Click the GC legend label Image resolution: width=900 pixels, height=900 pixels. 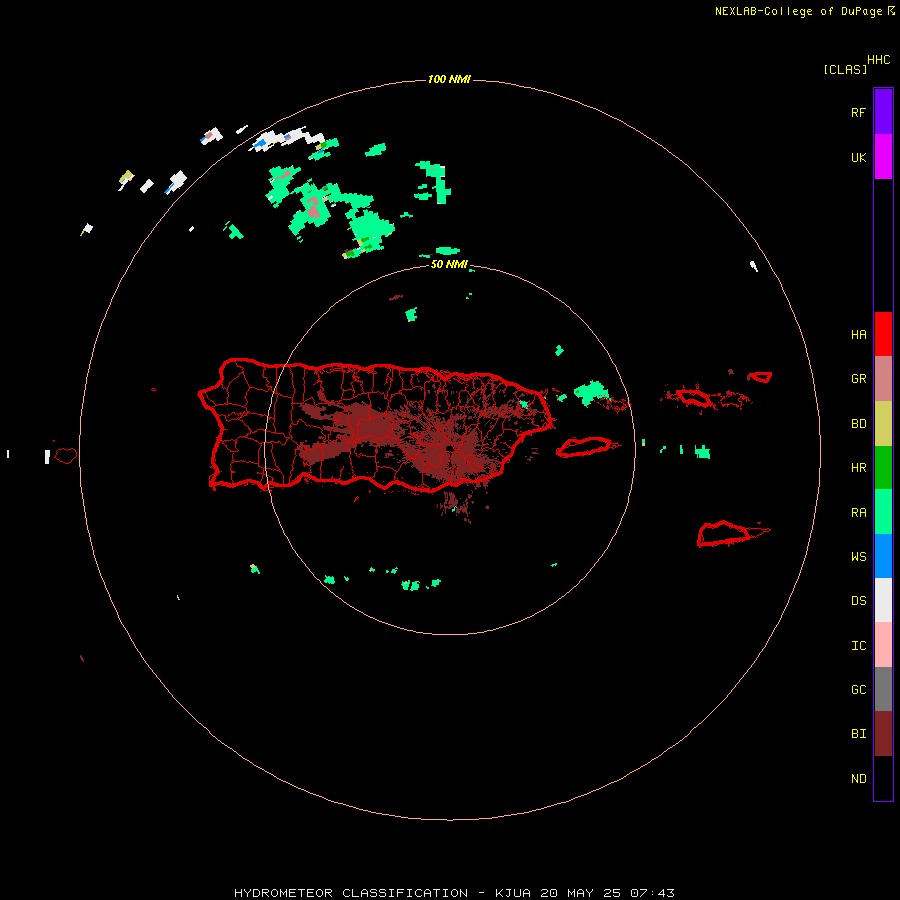pos(858,690)
